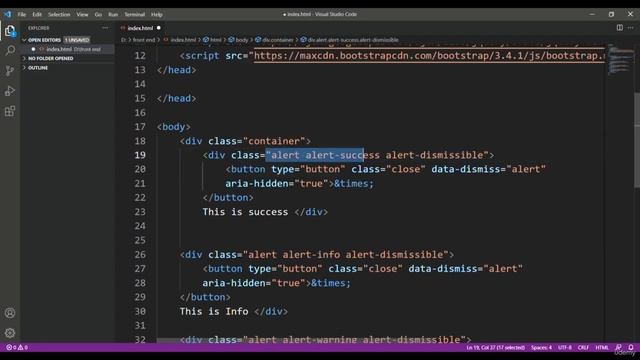Open the Search view in activity bar
Viewport: 640px width, 360px height.
click(10, 51)
